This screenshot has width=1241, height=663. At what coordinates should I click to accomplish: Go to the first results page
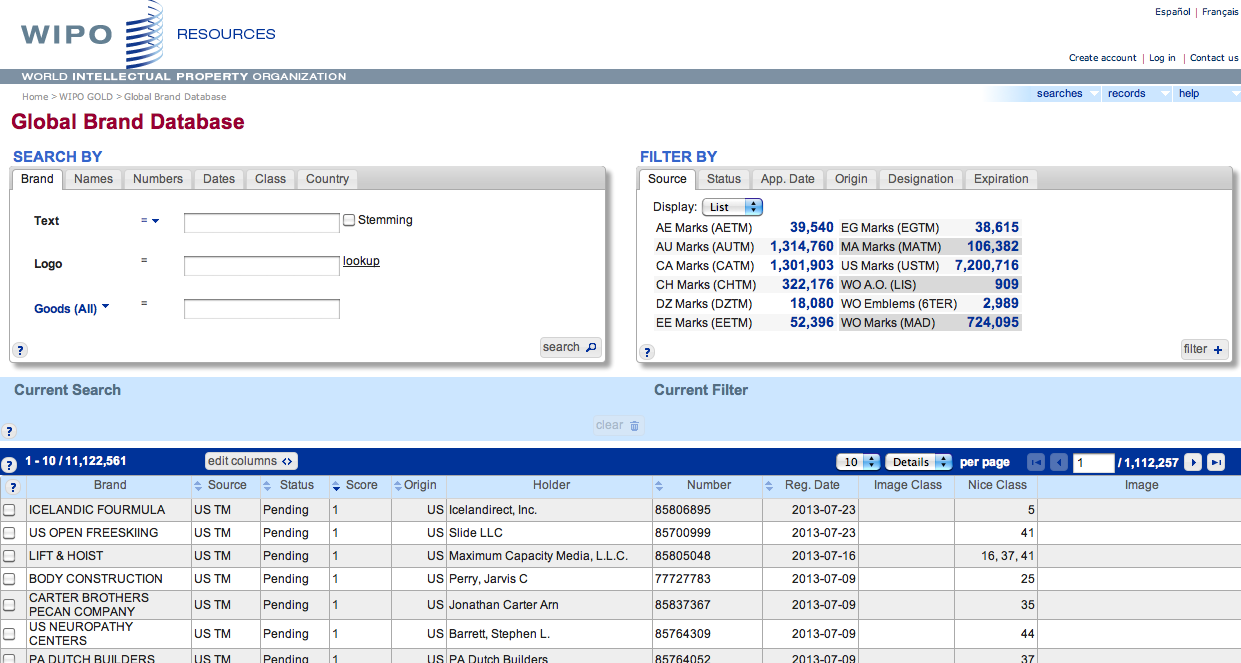click(1036, 462)
